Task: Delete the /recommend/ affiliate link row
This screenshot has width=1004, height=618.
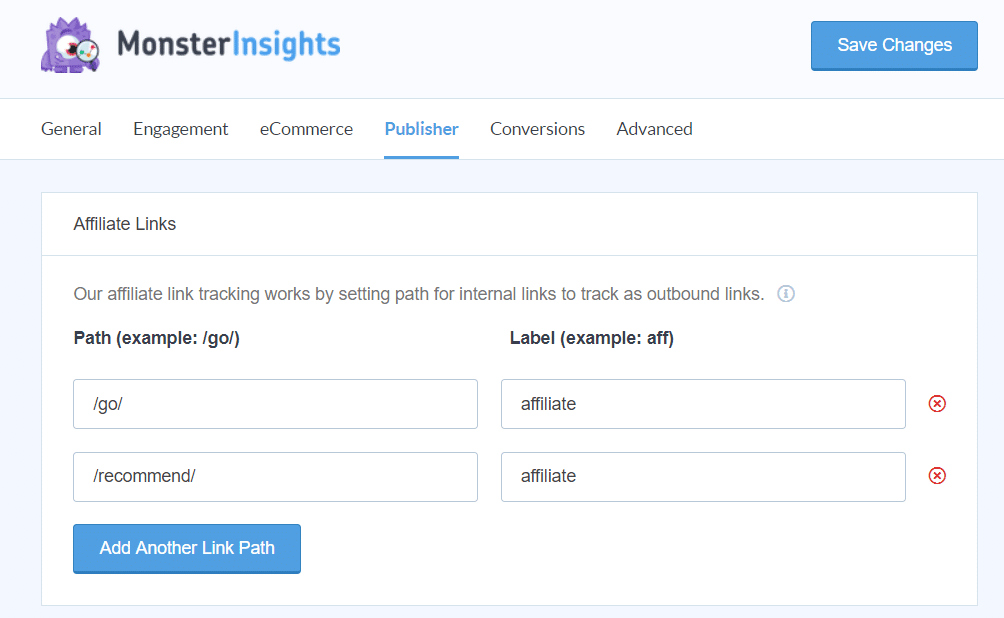Action: point(937,476)
